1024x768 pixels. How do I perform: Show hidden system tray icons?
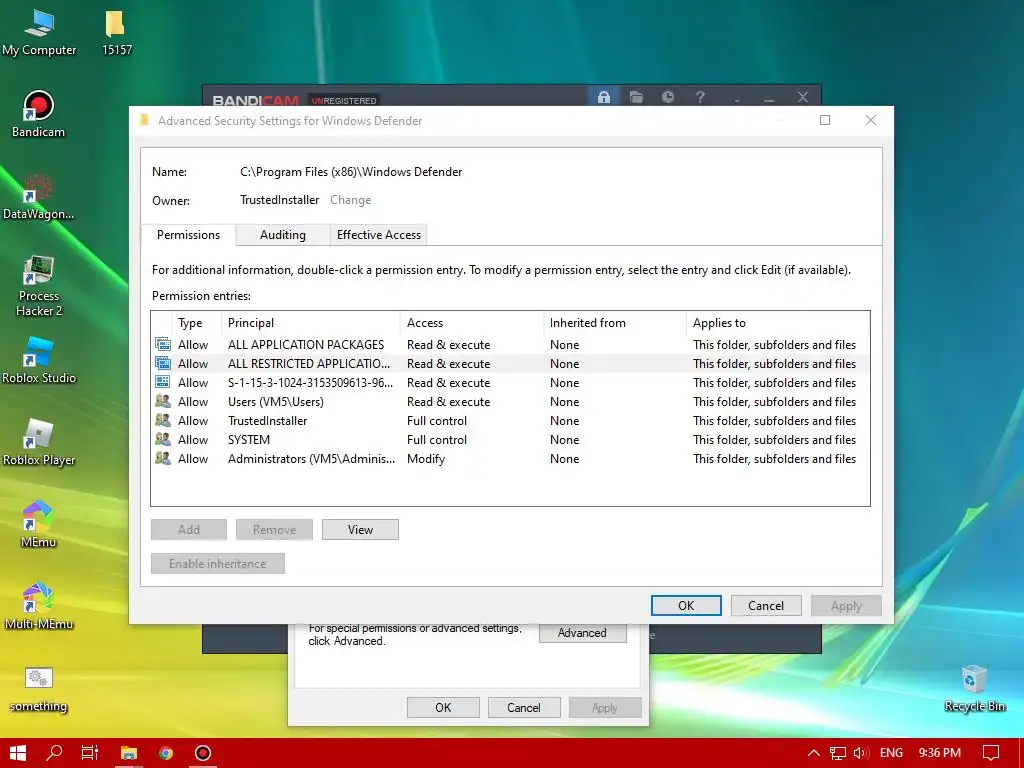(814, 753)
